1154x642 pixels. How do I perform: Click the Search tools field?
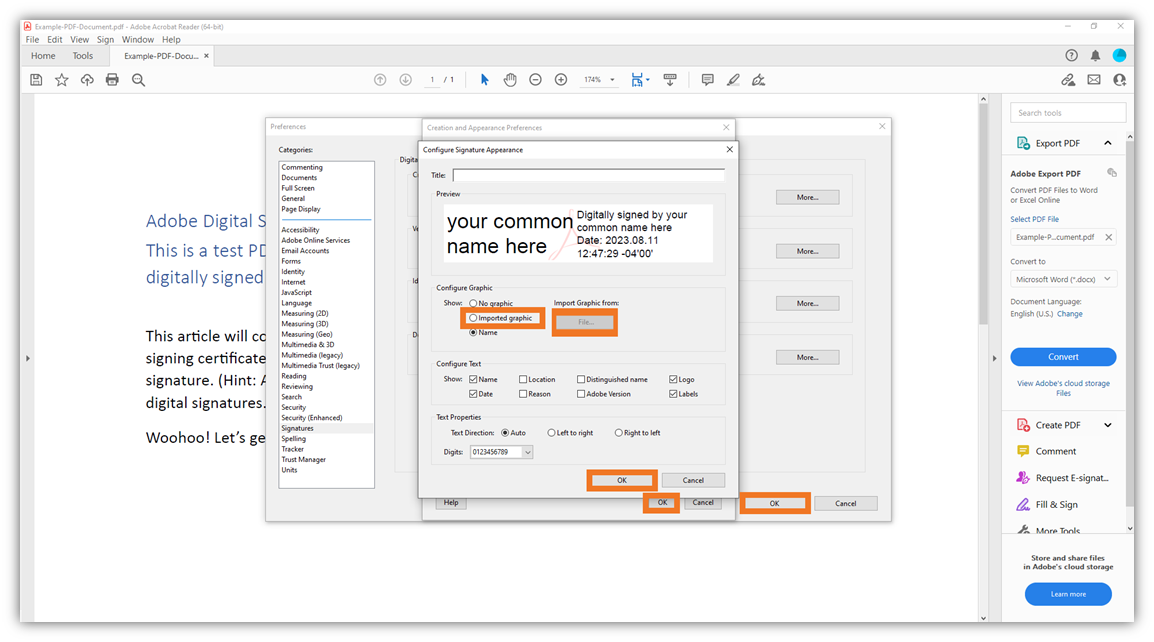pos(1068,113)
